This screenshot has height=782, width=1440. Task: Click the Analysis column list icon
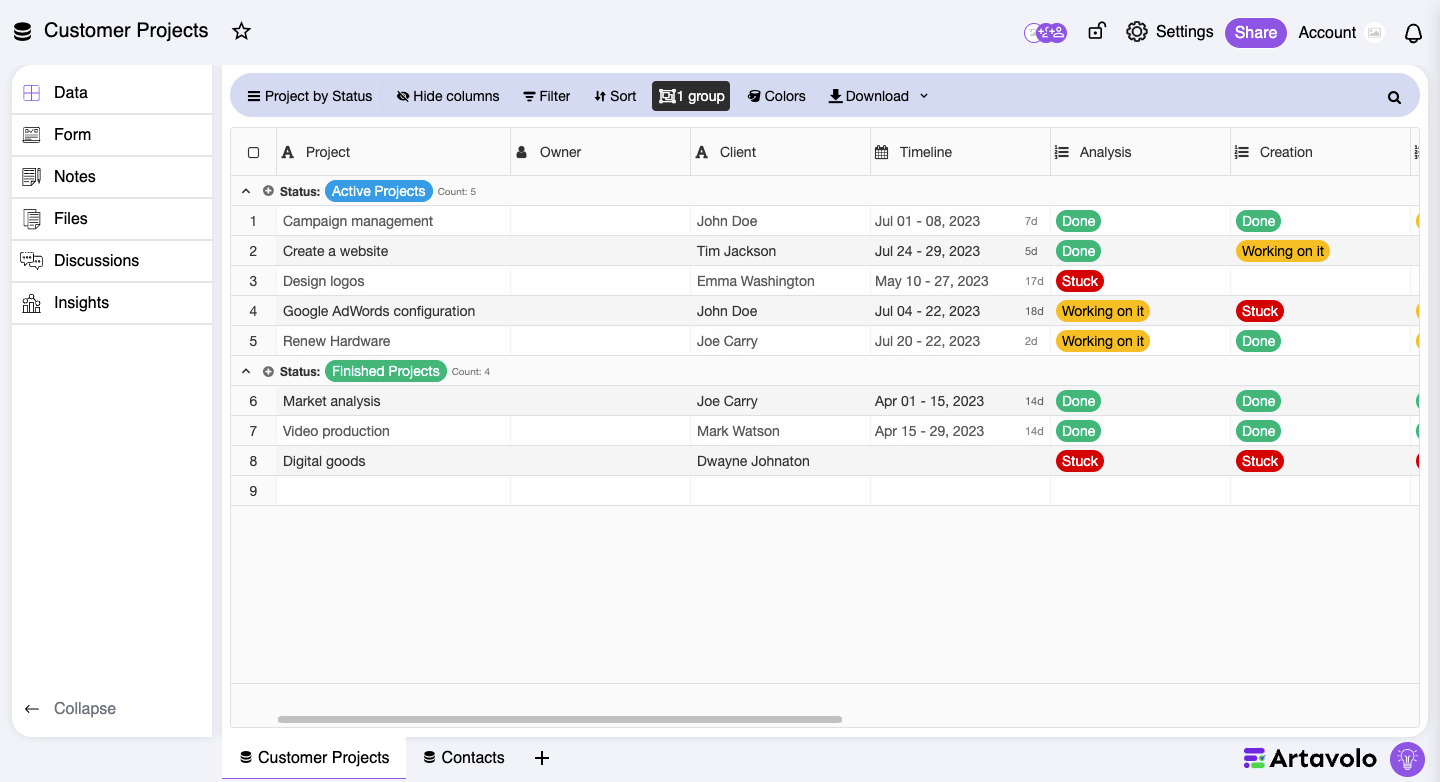click(1062, 152)
